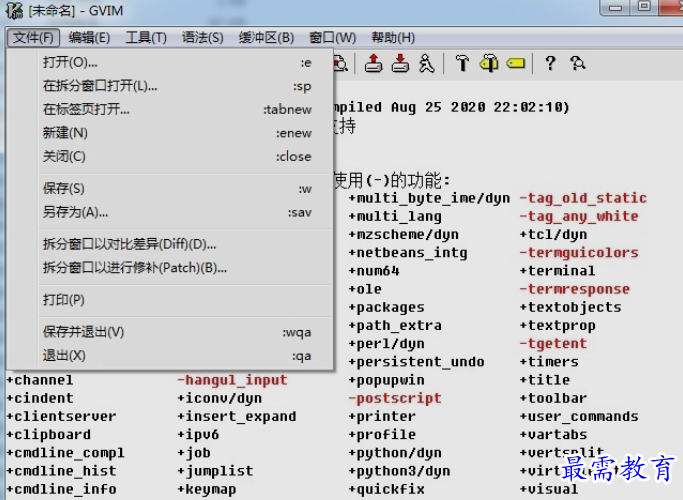Click the +num64 feature text
The width and height of the screenshot is (683, 500).
[374, 271]
